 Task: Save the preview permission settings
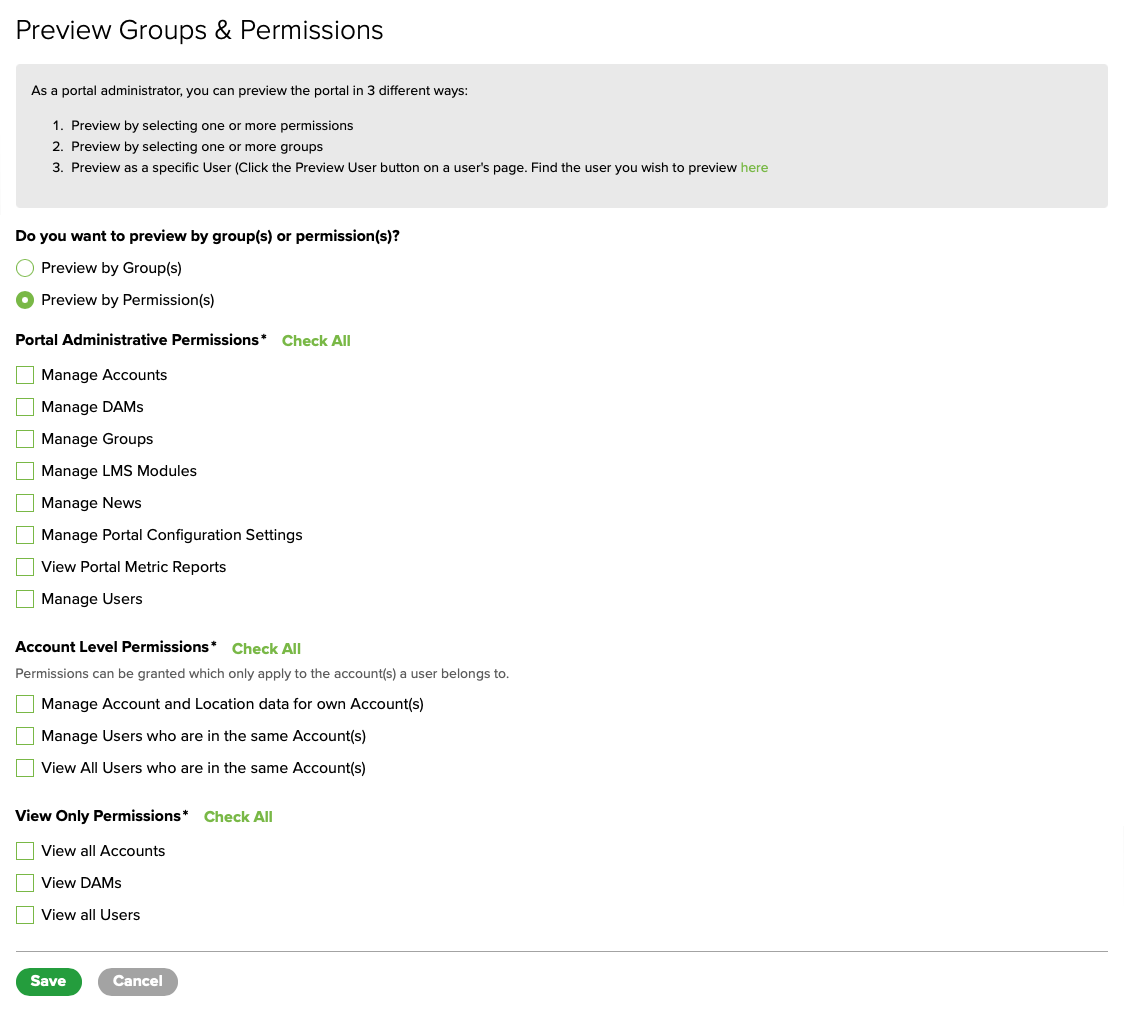48,981
